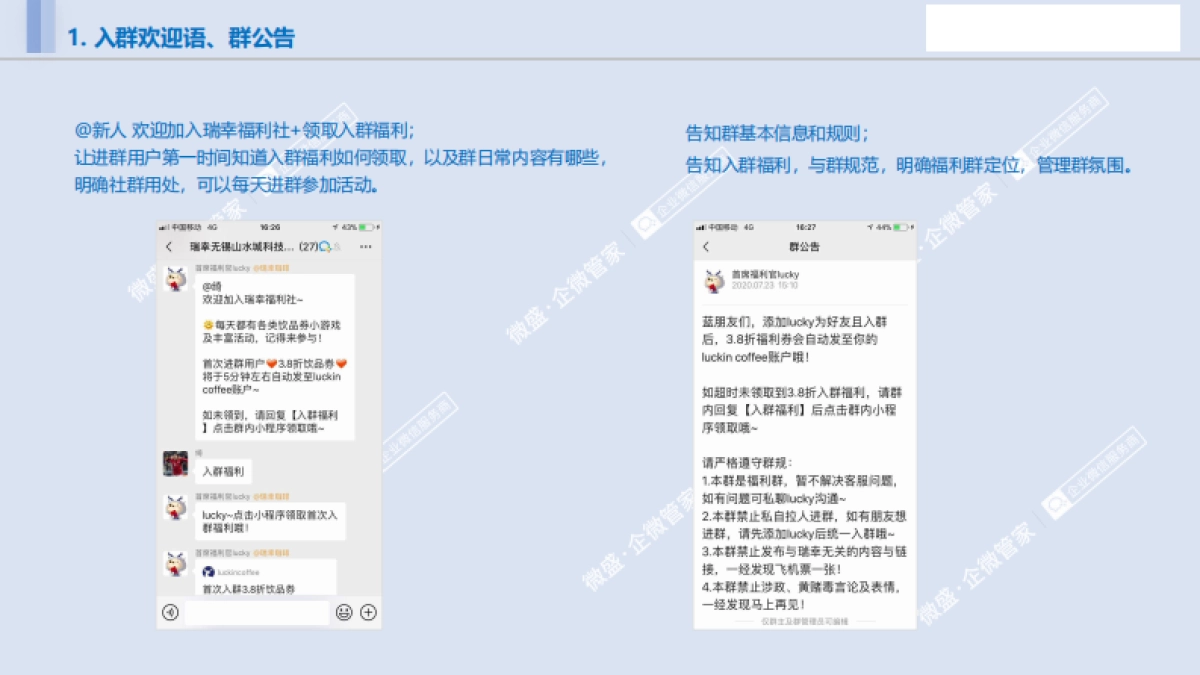Tap the back chevron on the 群公告 page
1200x675 pixels.
706,246
